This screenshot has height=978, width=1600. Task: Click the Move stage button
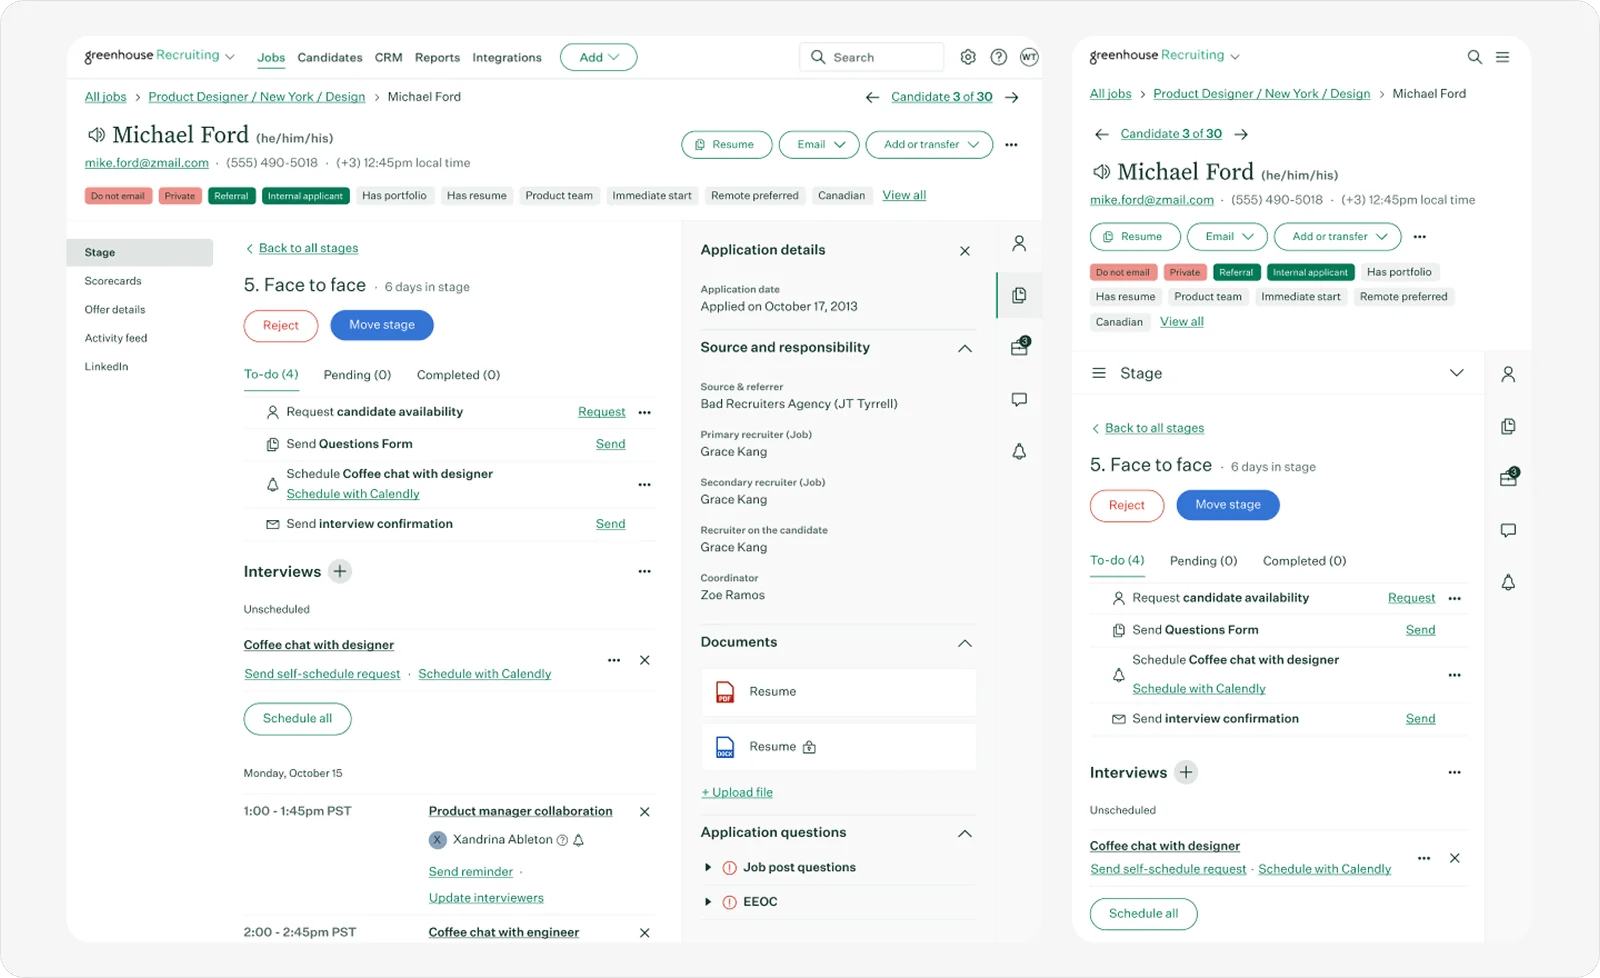(x=381, y=325)
